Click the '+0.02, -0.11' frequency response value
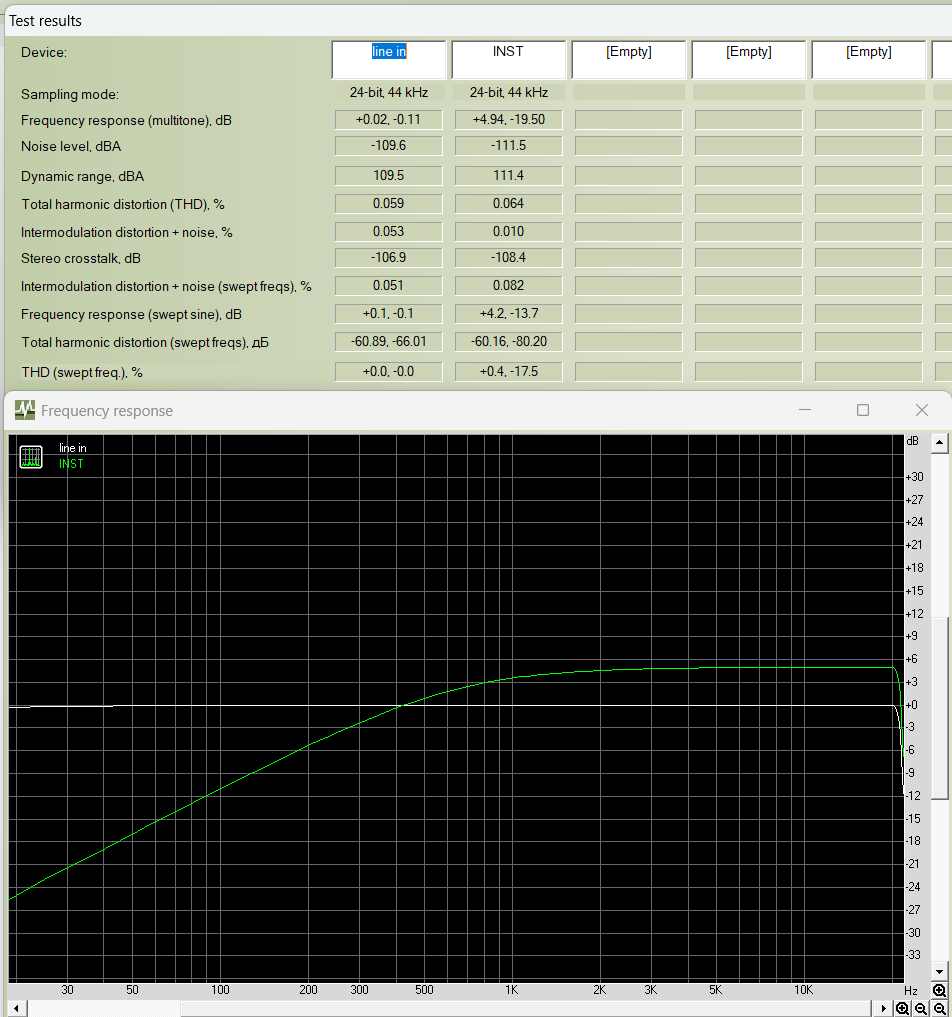Image resolution: width=952 pixels, height=1017 pixels. point(388,119)
